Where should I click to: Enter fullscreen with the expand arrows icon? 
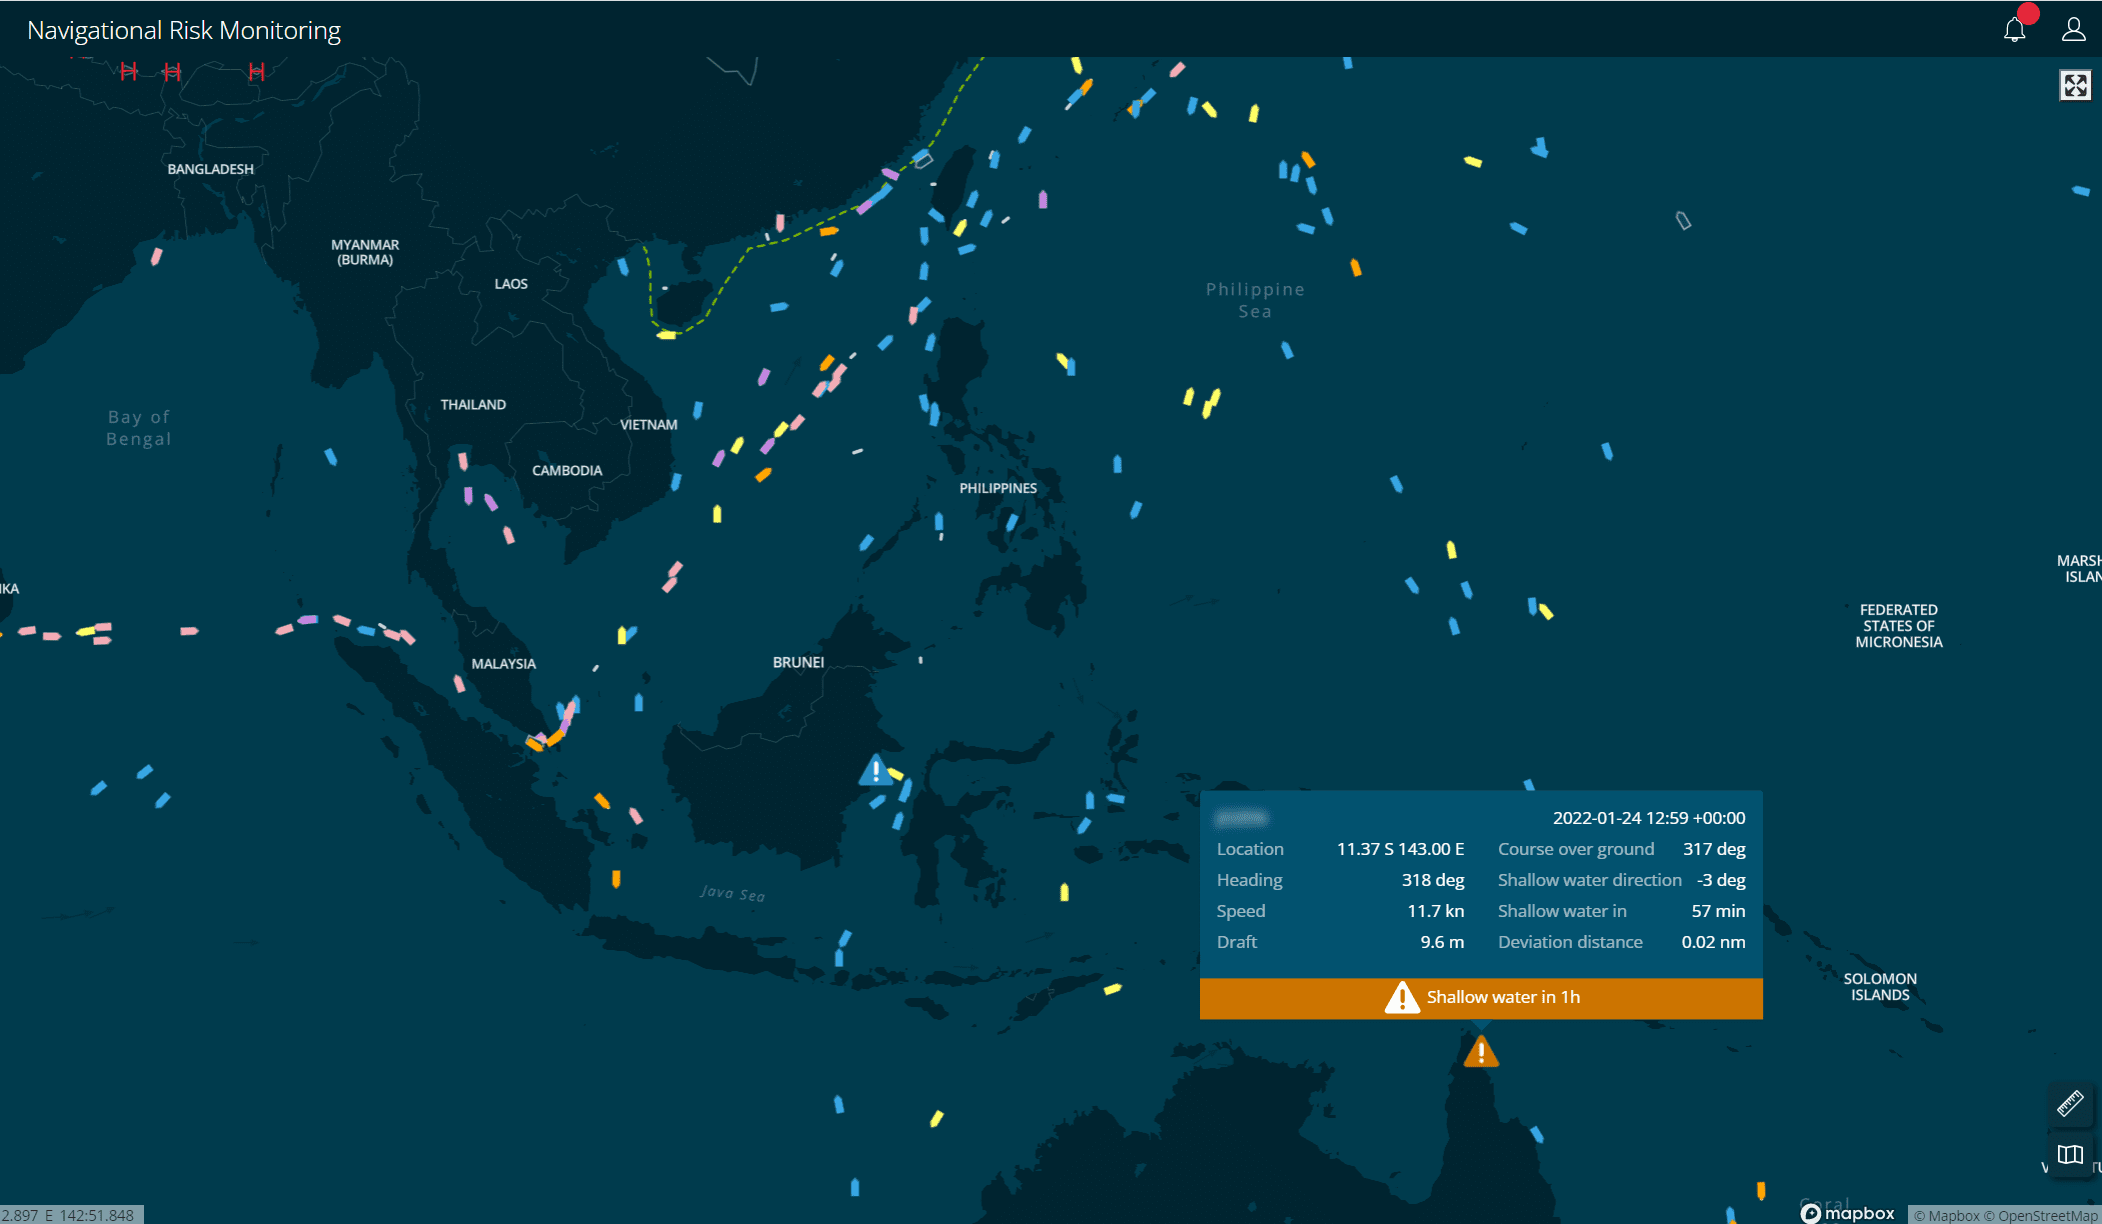click(x=2075, y=85)
